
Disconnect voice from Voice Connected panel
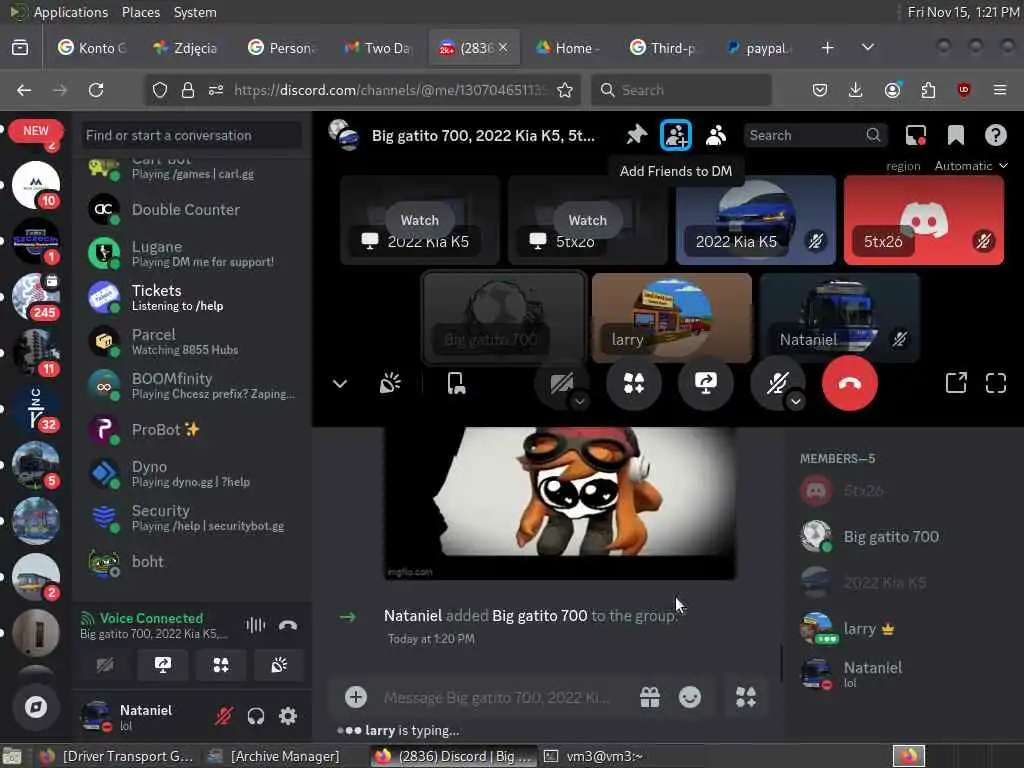click(x=287, y=626)
